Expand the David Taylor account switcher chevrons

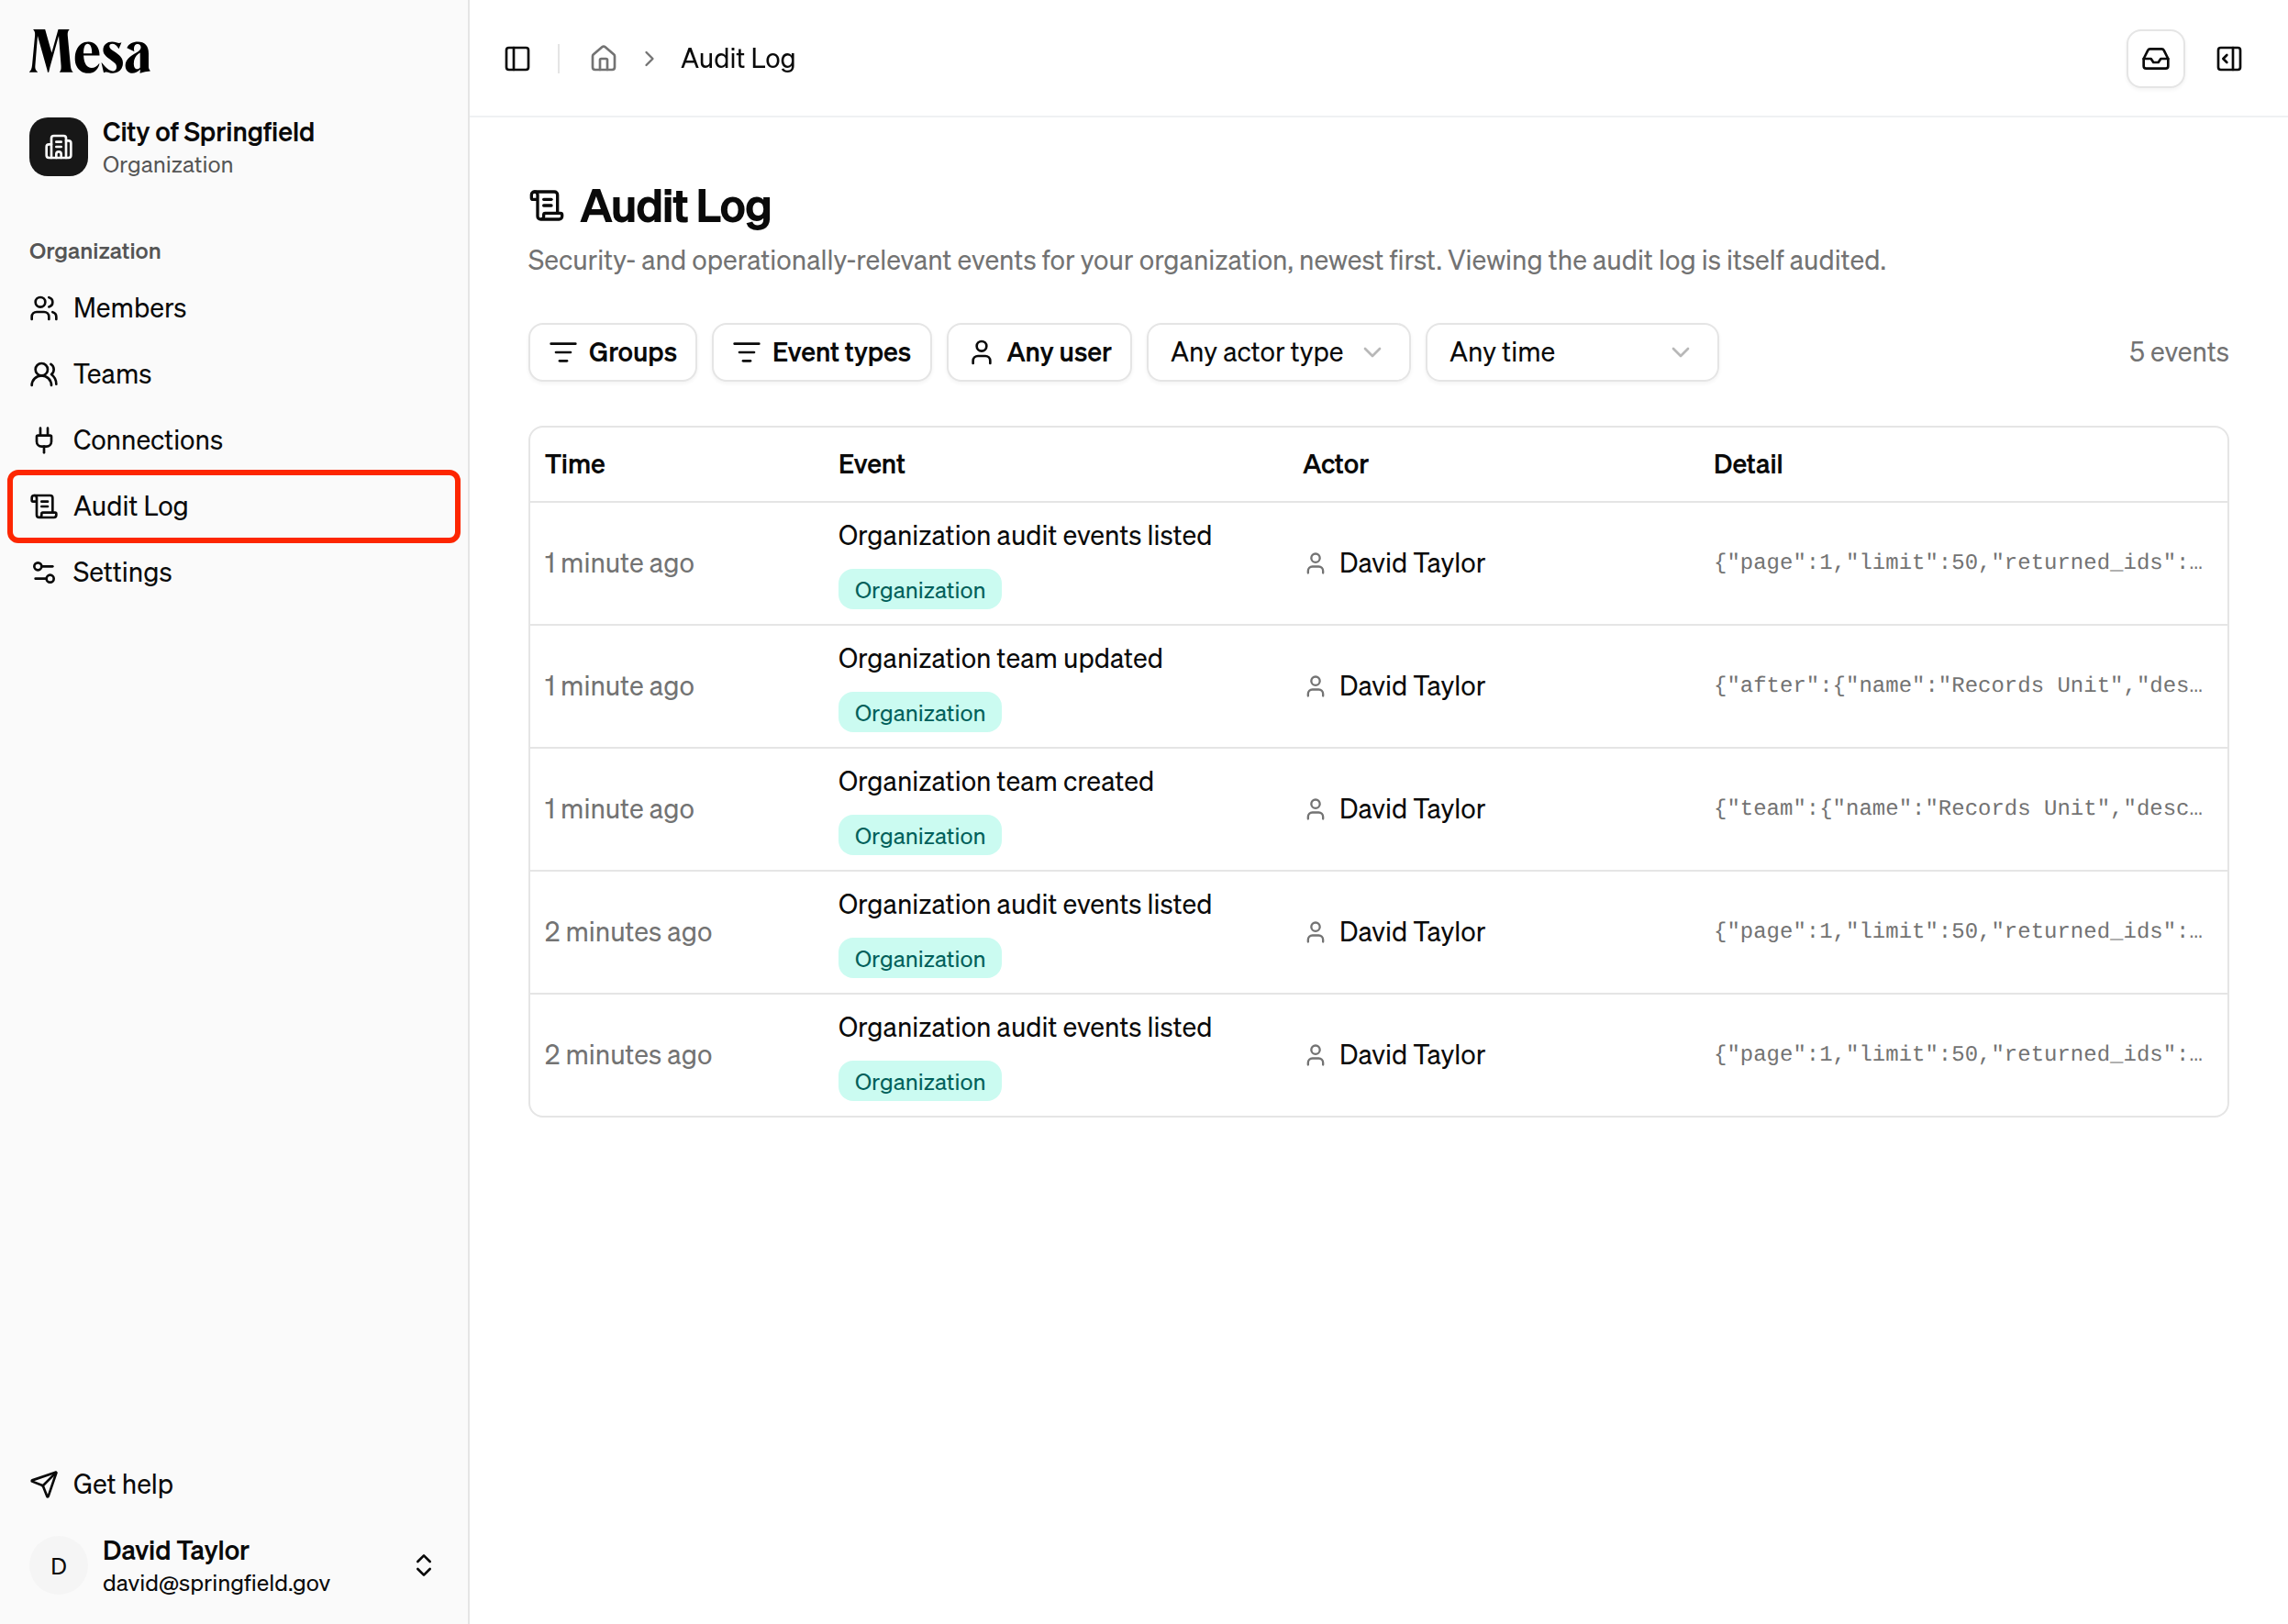click(x=424, y=1566)
